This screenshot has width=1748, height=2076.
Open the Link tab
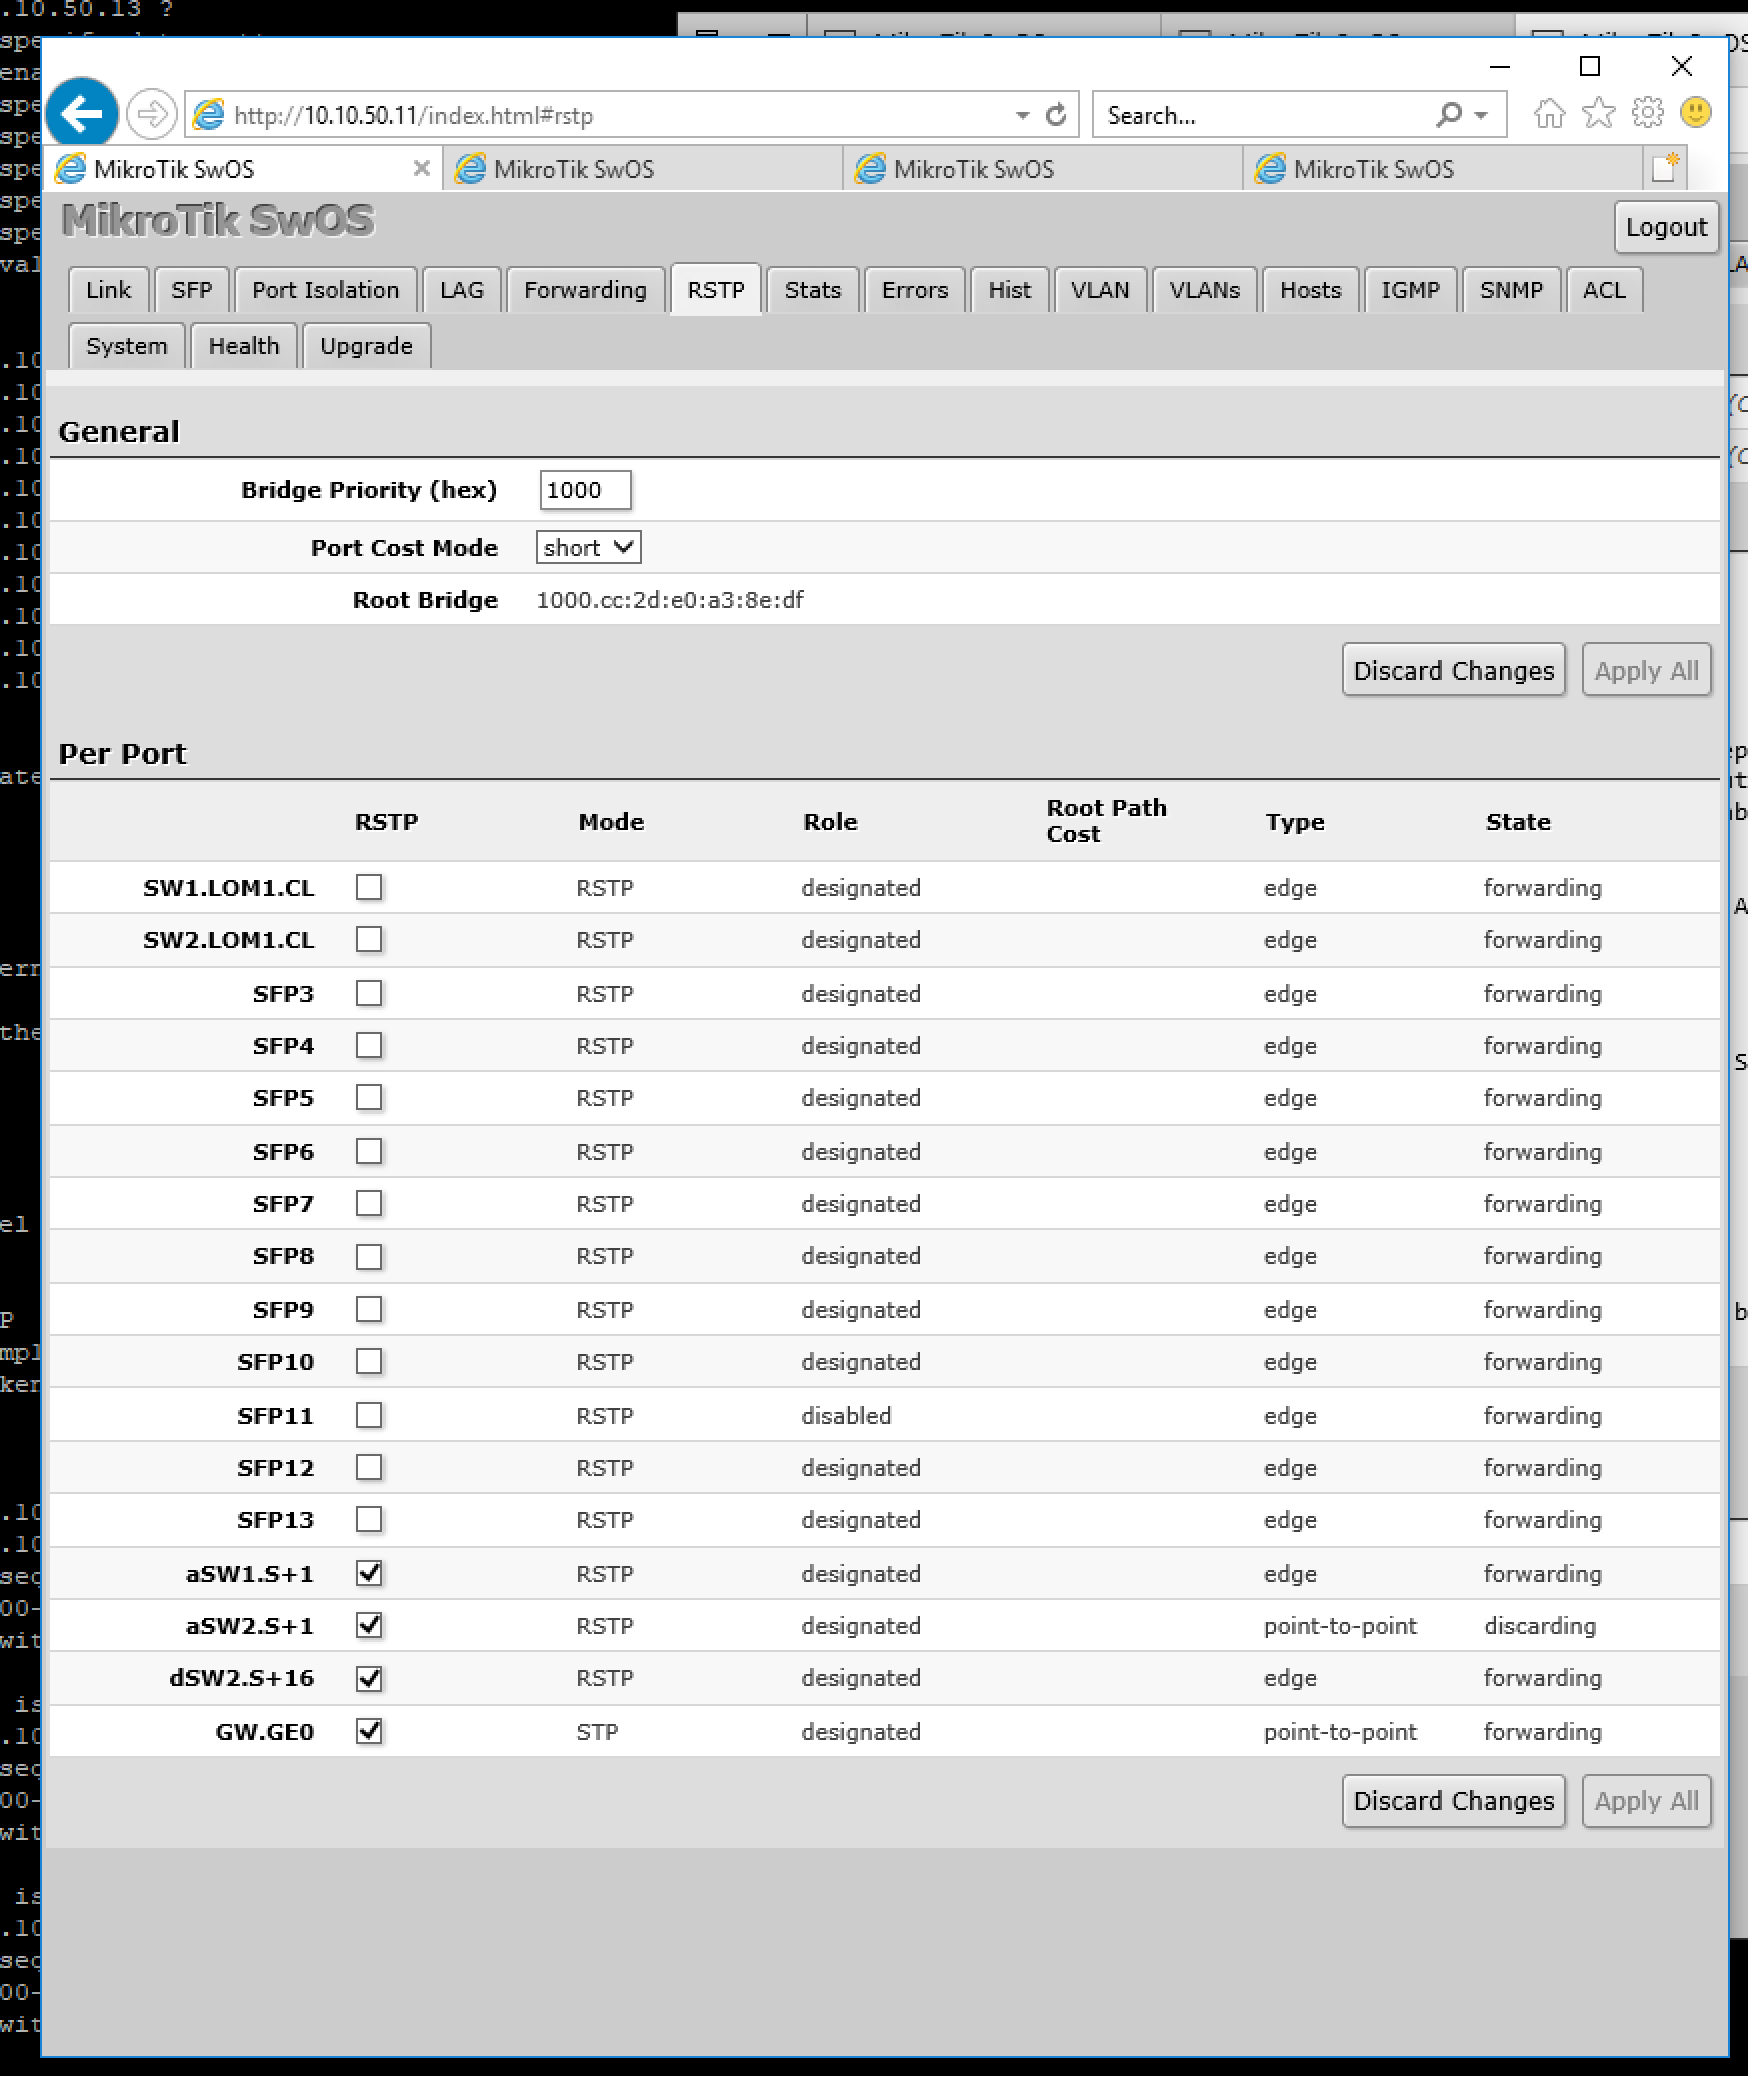108,290
